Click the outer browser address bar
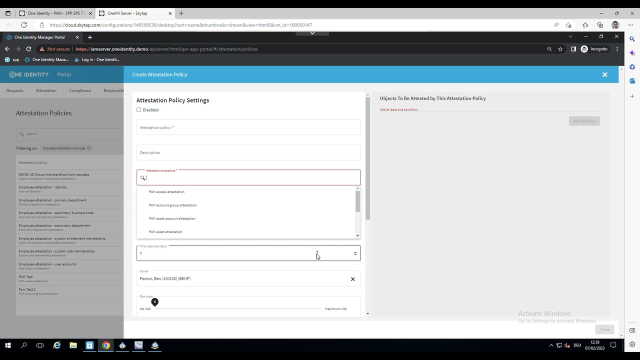Screen dimensions: 640x360 pos(294,25)
